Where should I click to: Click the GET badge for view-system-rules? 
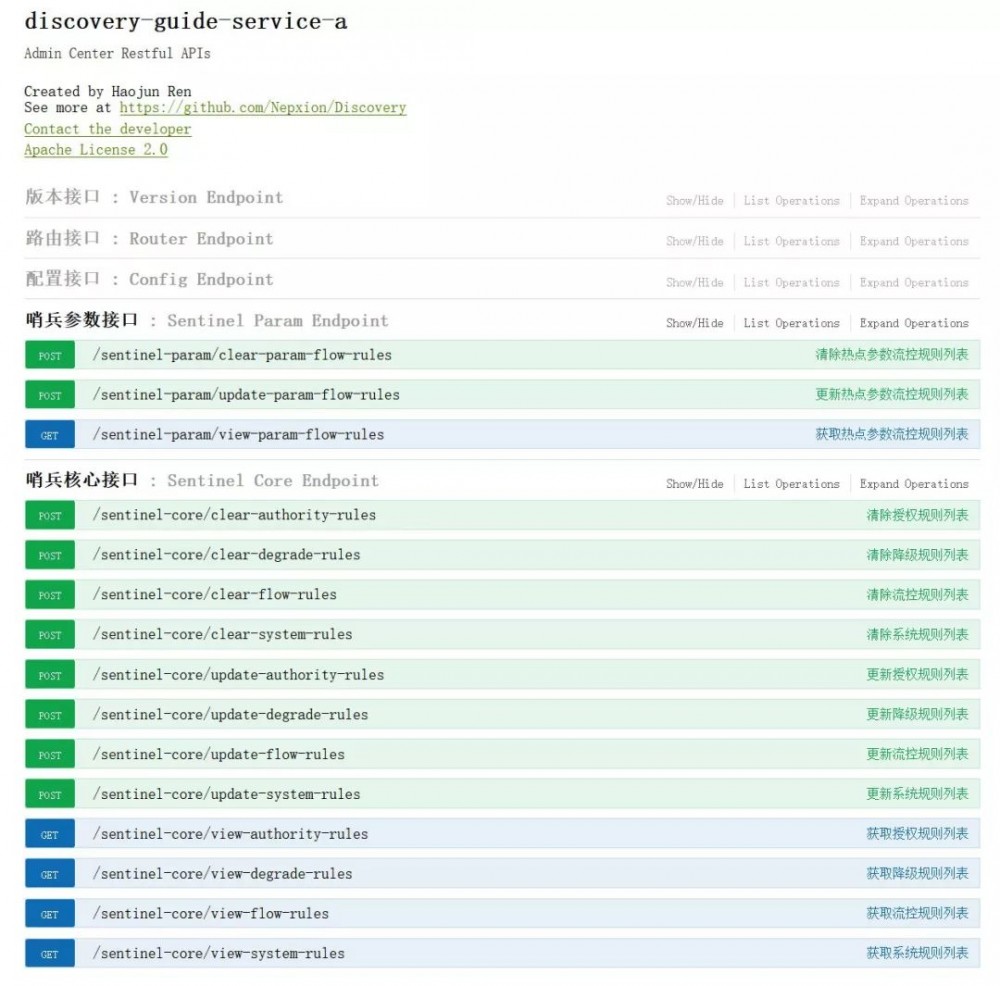tap(49, 953)
